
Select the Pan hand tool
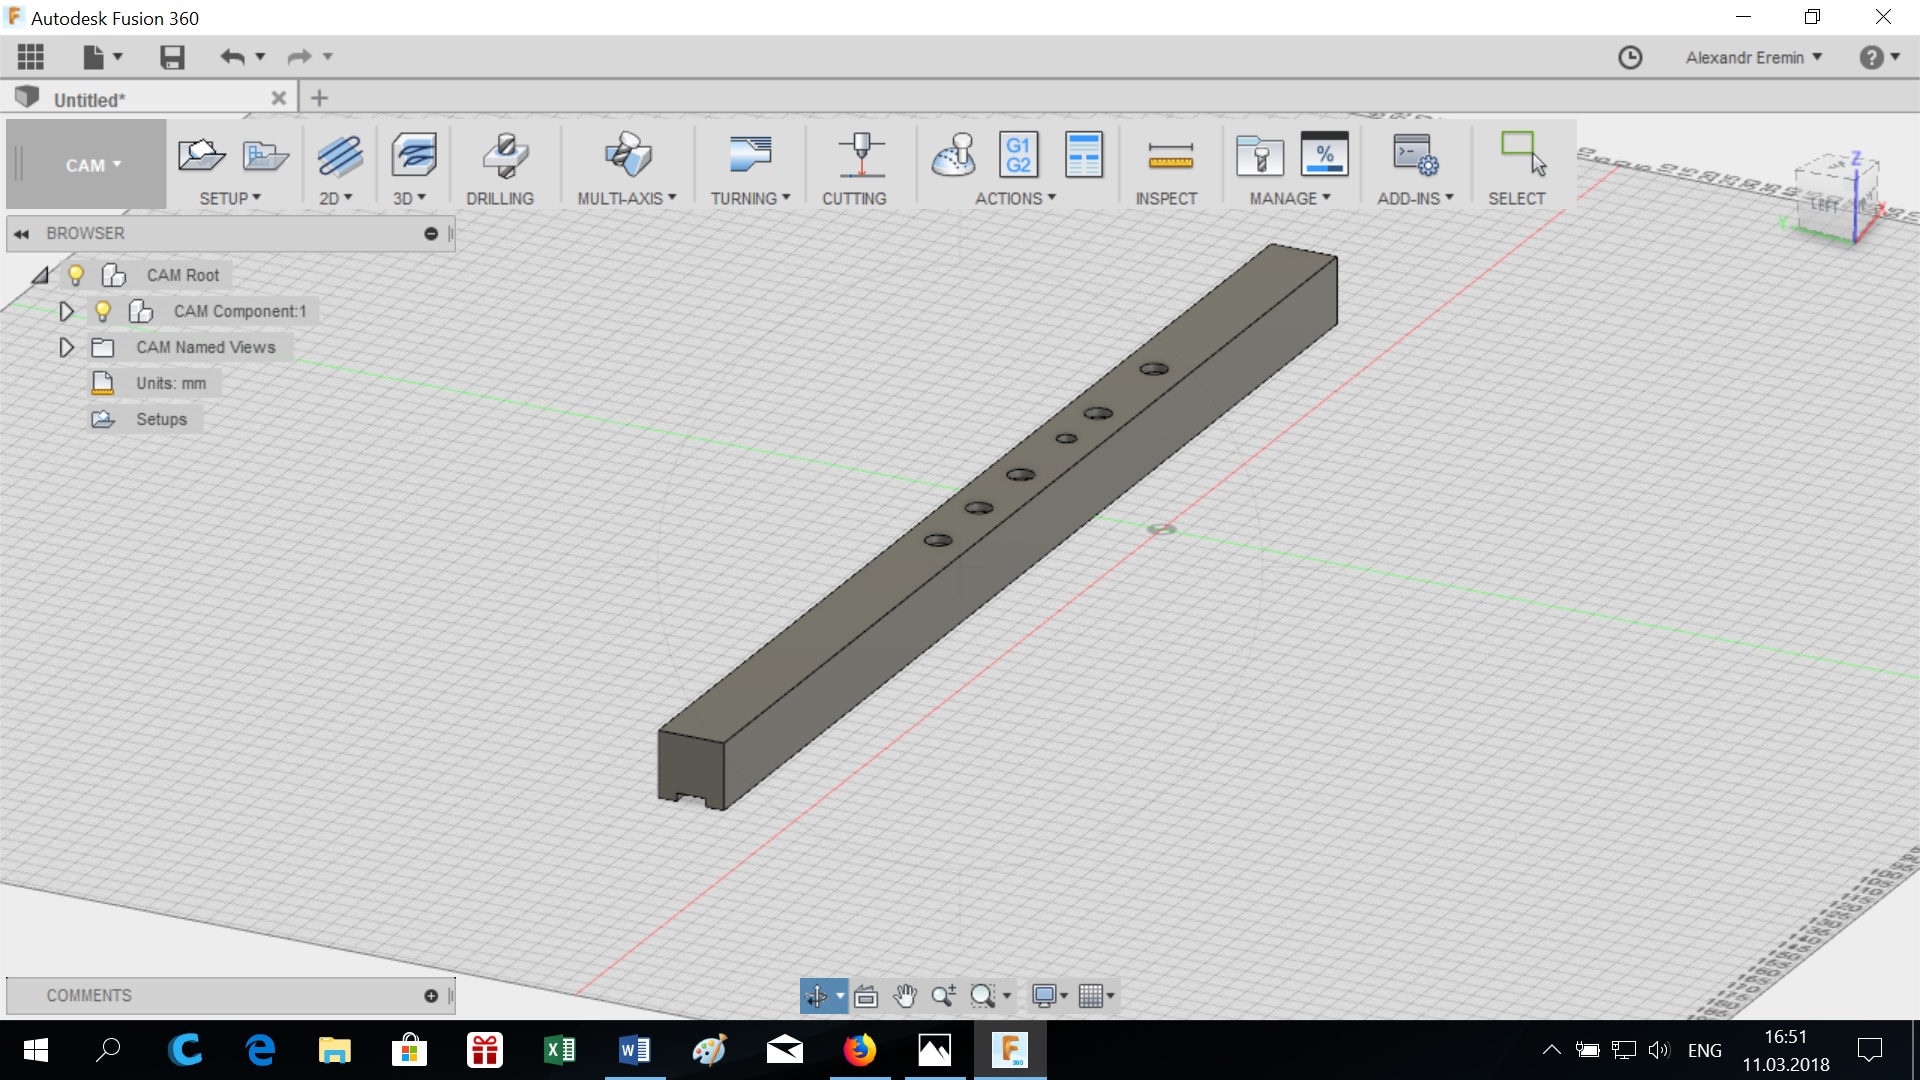click(x=905, y=996)
